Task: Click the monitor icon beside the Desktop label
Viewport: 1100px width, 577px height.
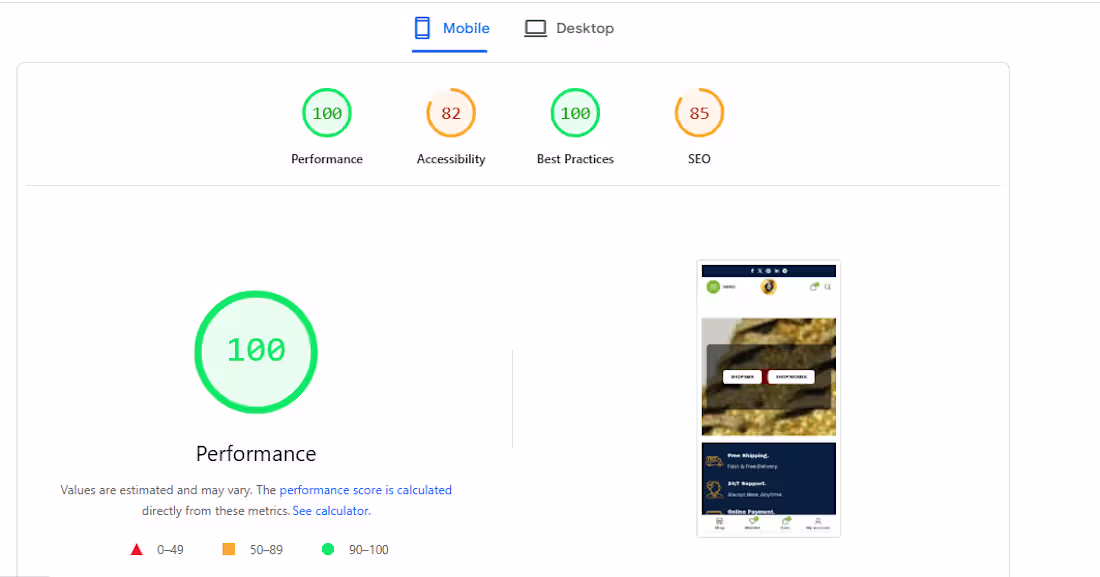Action: coord(535,28)
